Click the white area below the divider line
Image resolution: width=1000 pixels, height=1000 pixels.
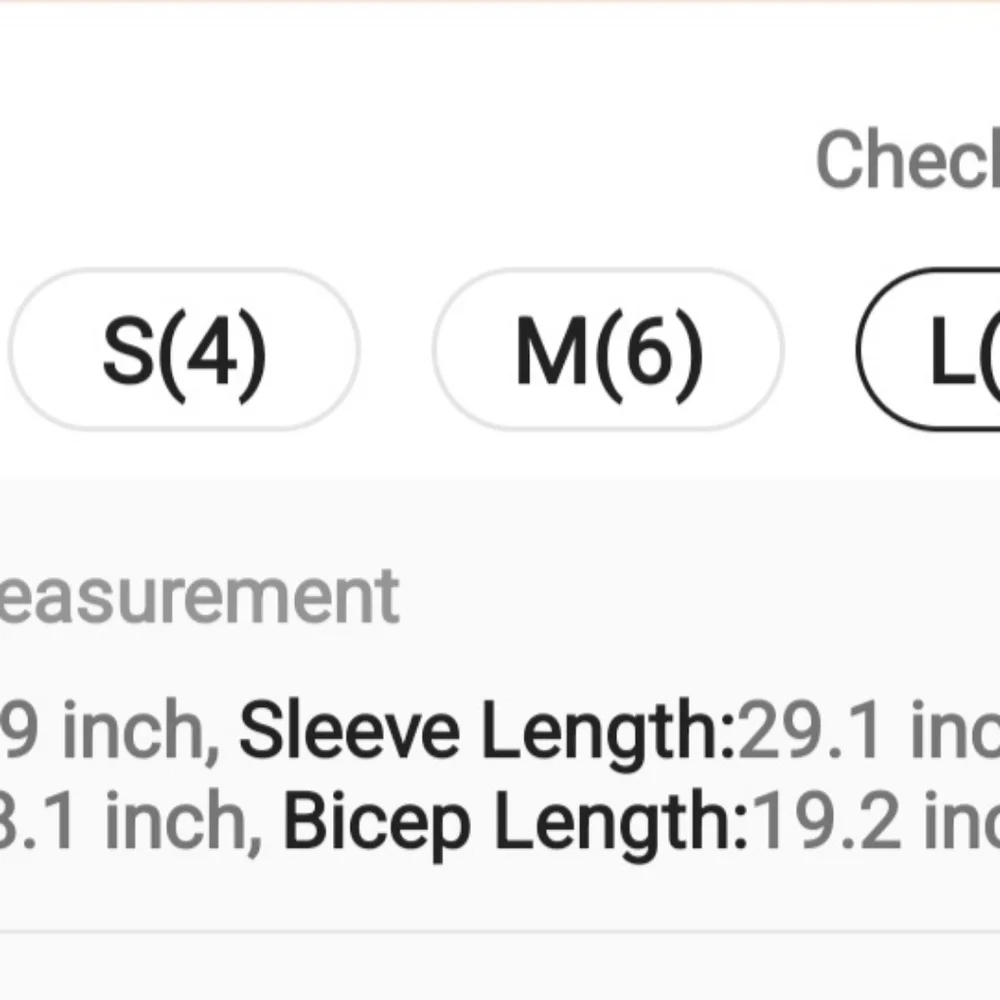[x=500, y=968]
